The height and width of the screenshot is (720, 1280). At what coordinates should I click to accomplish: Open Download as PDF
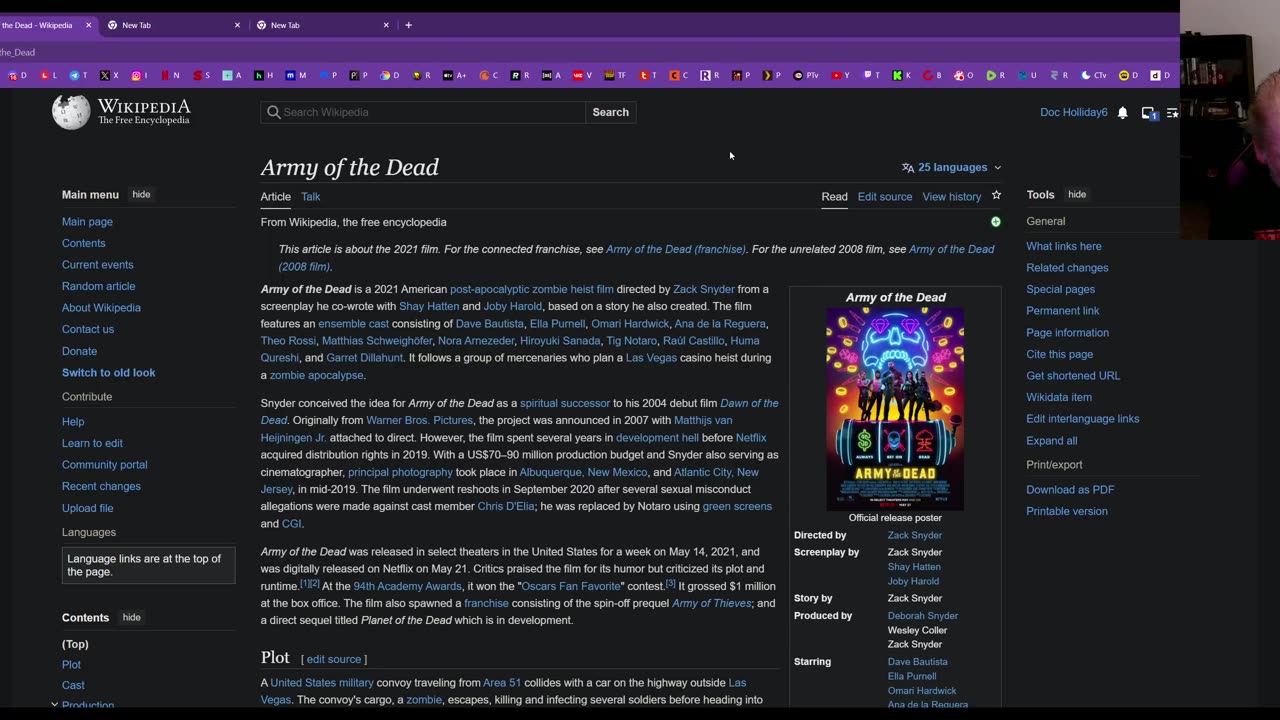(x=1070, y=490)
